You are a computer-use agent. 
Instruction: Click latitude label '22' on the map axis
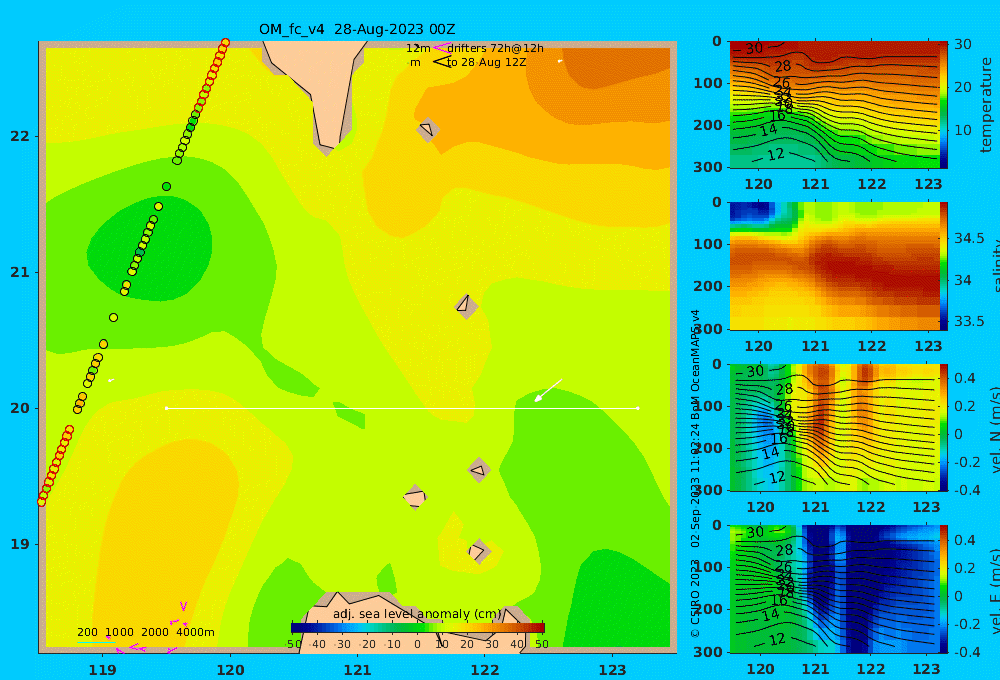(x=19, y=136)
